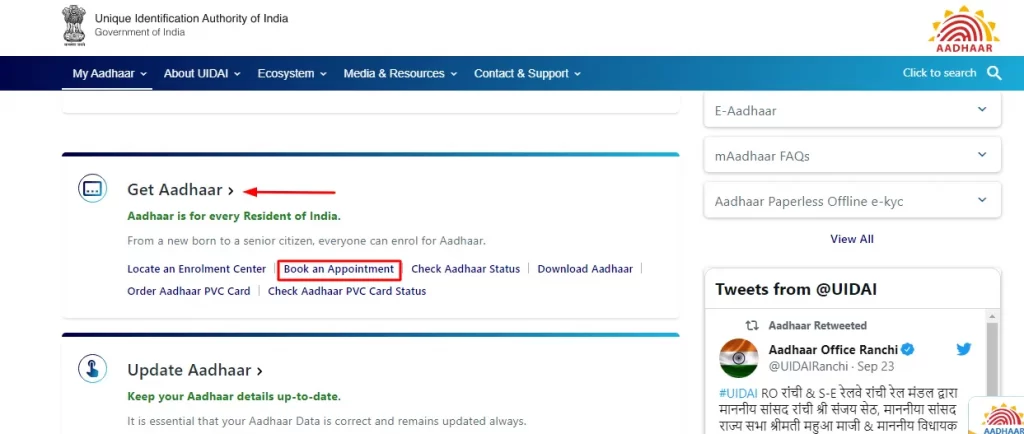
Task: Click the Twitter bird icon in tweet
Action: click(x=964, y=349)
